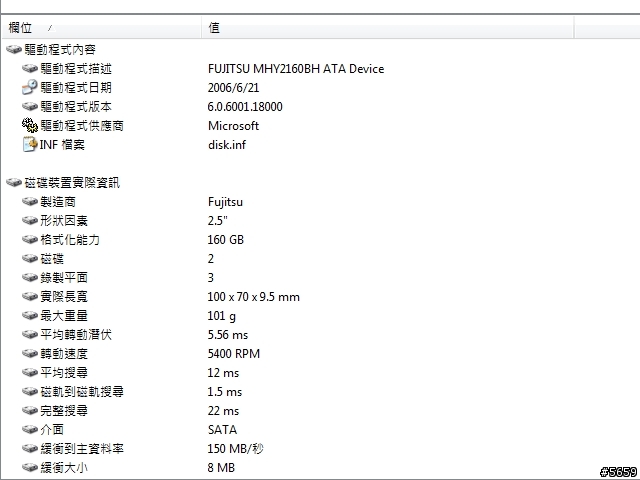Screen dimensions: 640x480
Task: Sort by the 欄位 column header
Action: 102,28
